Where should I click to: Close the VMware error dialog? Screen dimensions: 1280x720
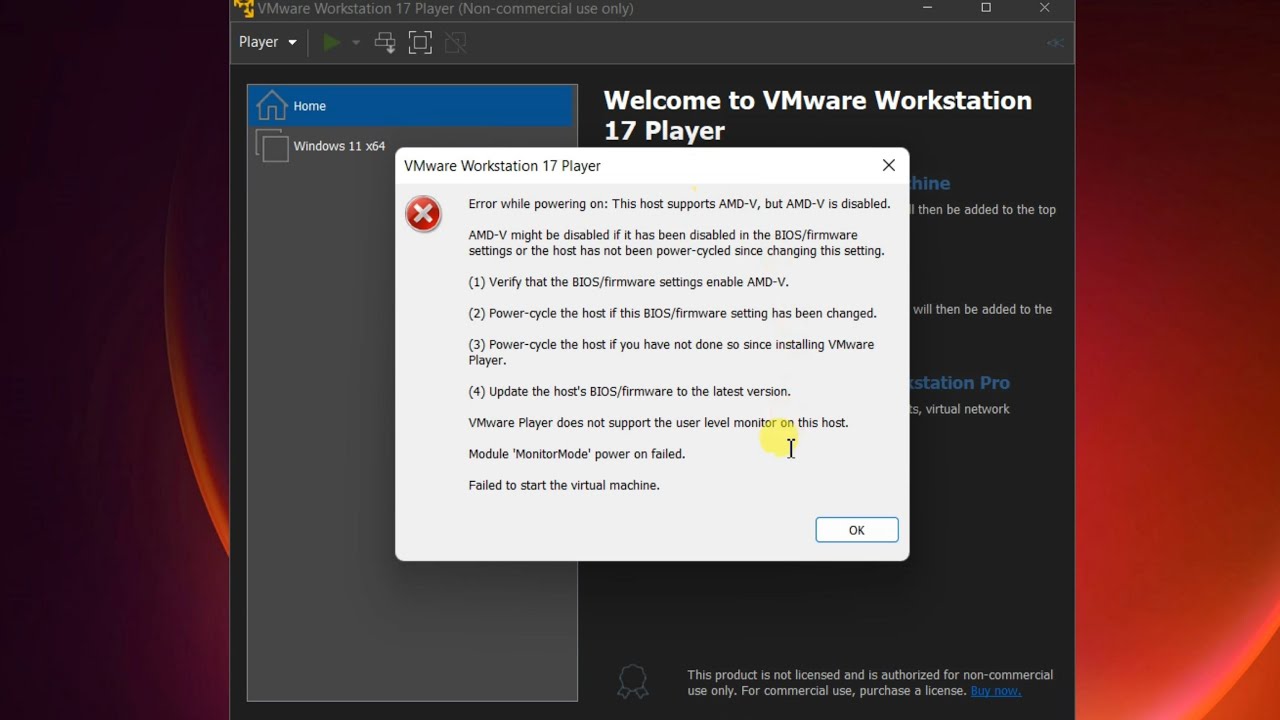[888, 166]
